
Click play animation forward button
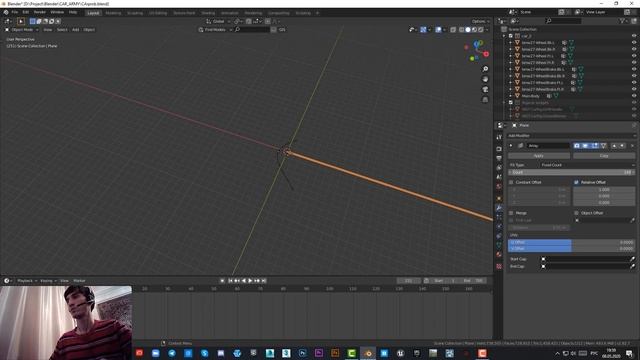click(250, 280)
